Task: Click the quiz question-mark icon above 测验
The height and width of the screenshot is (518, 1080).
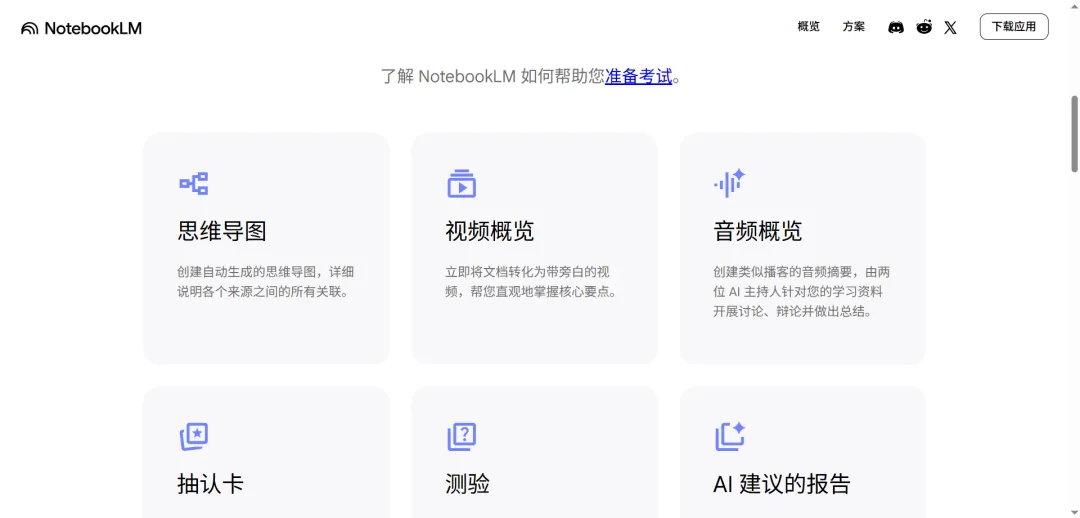Action: click(x=461, y=437)
